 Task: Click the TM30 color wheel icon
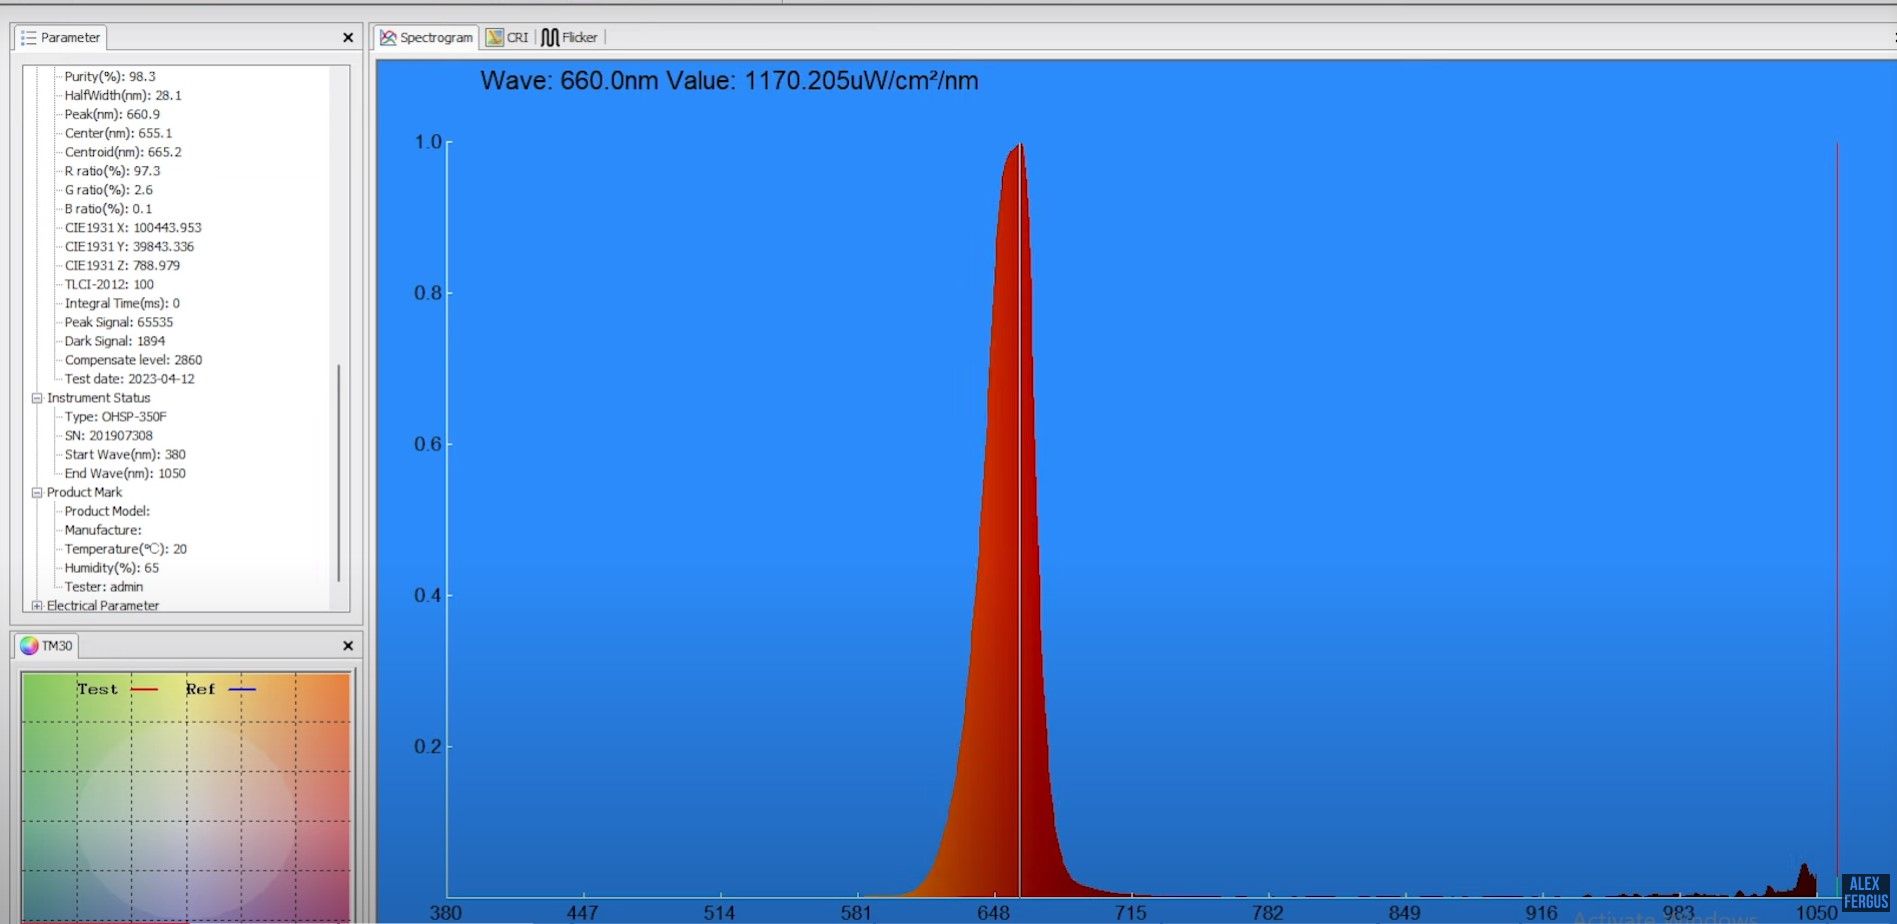tap(28, 645)
